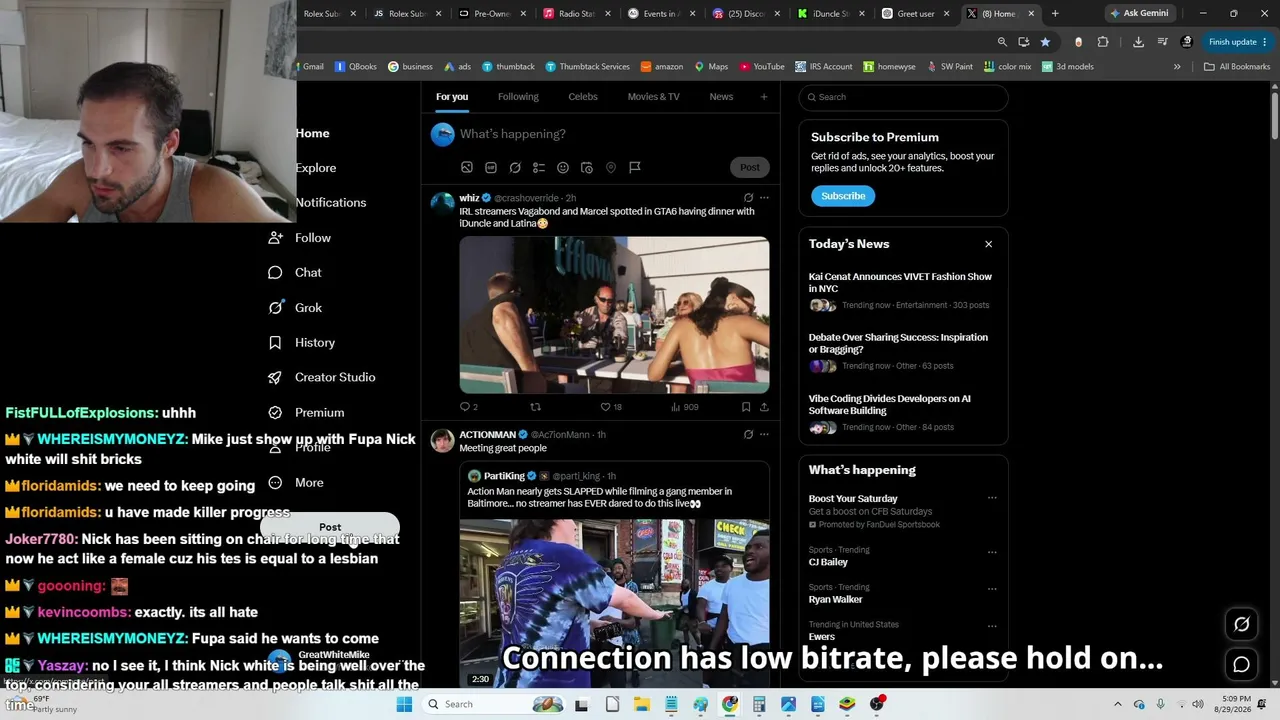1280x720 pixels.
Task: Bookmark whiz's post
Action: (x=746, y=407)
